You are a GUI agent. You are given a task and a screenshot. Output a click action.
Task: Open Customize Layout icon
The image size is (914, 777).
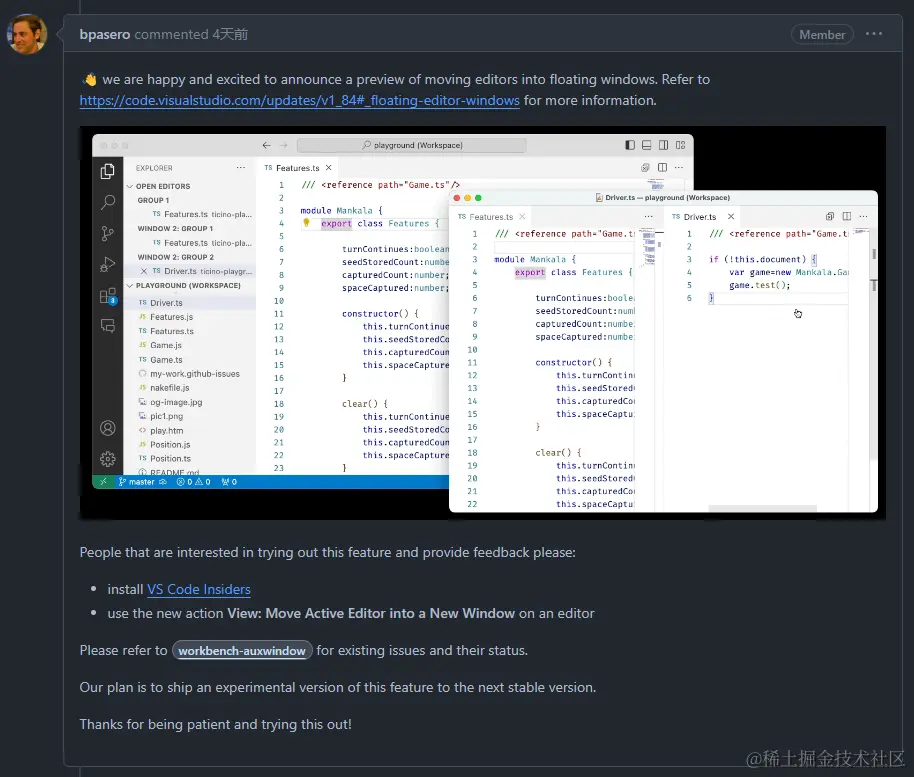click(x=680, y=145)
